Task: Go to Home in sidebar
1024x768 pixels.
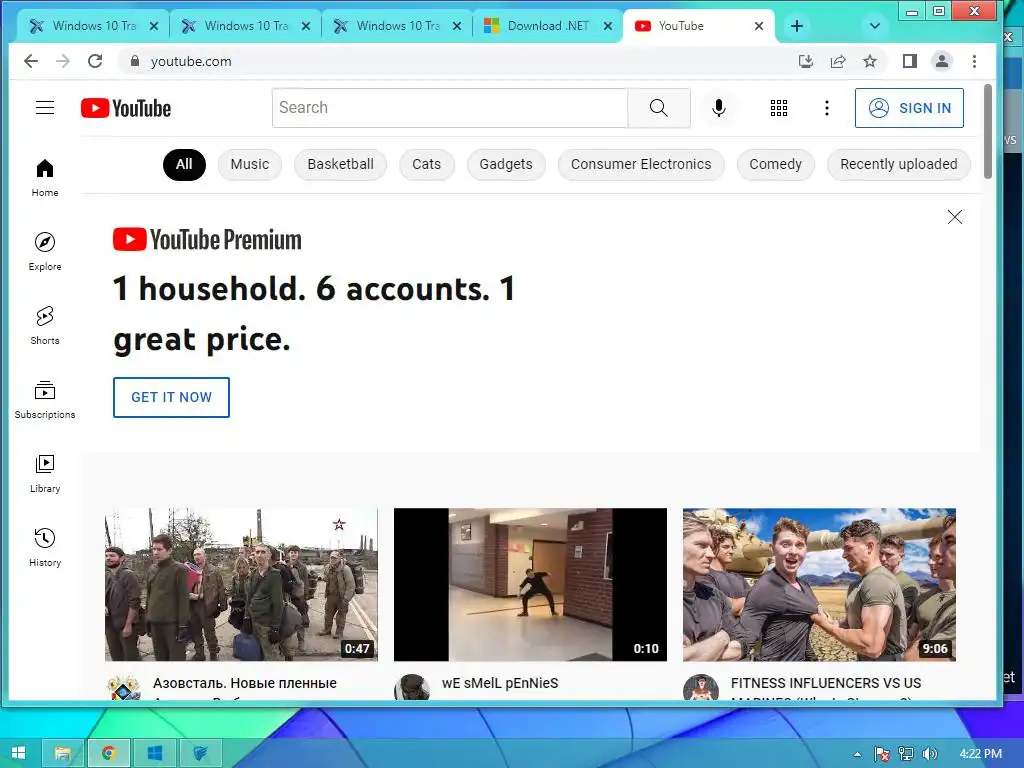Action: pyautogui.click(x=45, y=178)
